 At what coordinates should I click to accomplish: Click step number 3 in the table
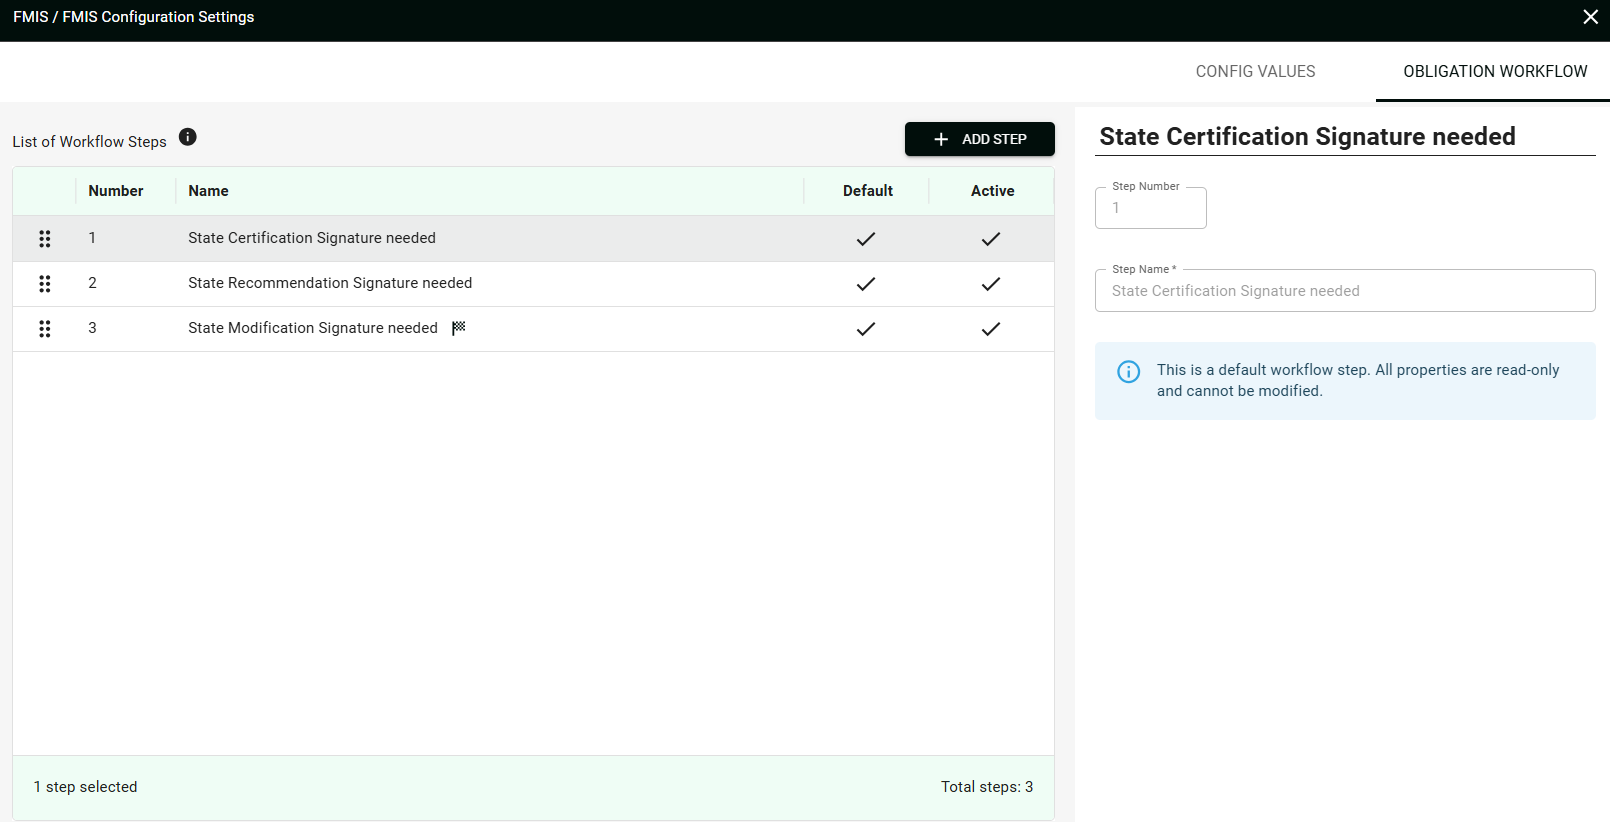pyautogui.click(x=92, y=328)
